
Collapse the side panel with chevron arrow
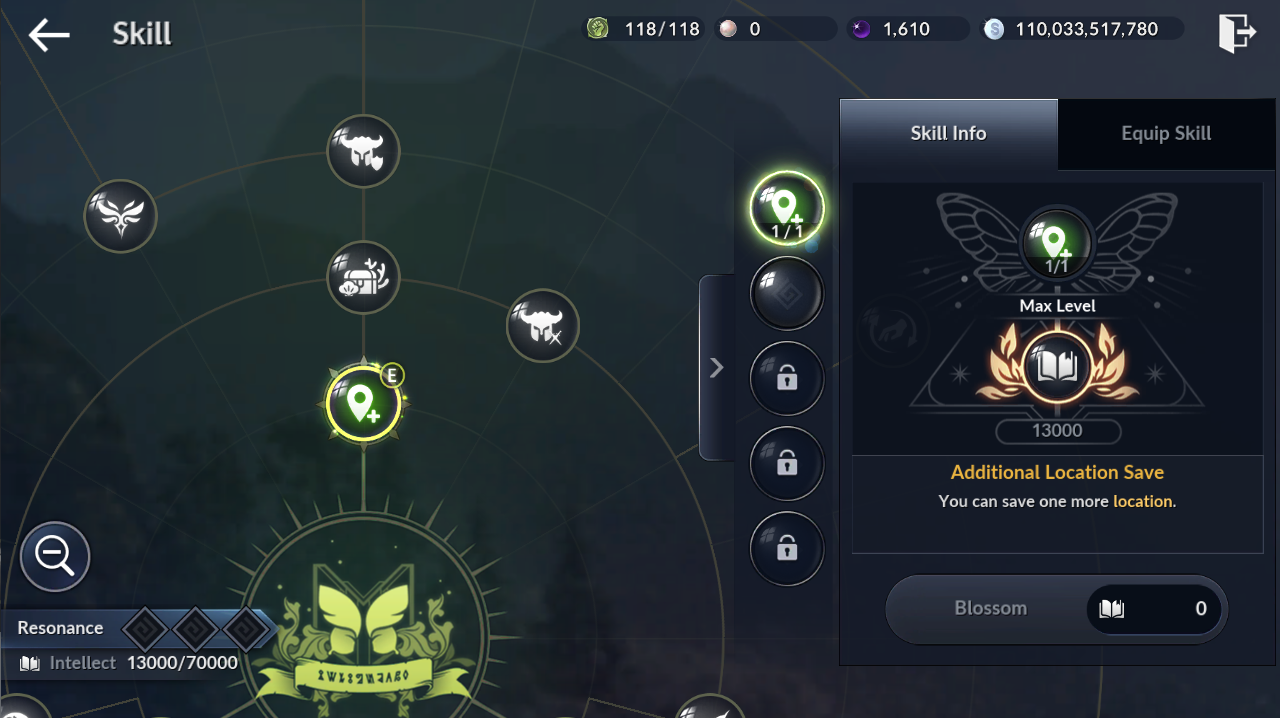[716, 368]
